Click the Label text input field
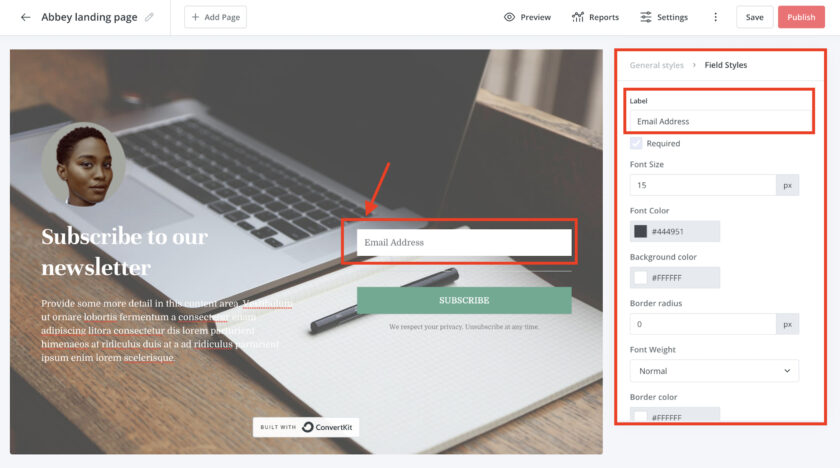840x468 pixels. coord(719,122)
